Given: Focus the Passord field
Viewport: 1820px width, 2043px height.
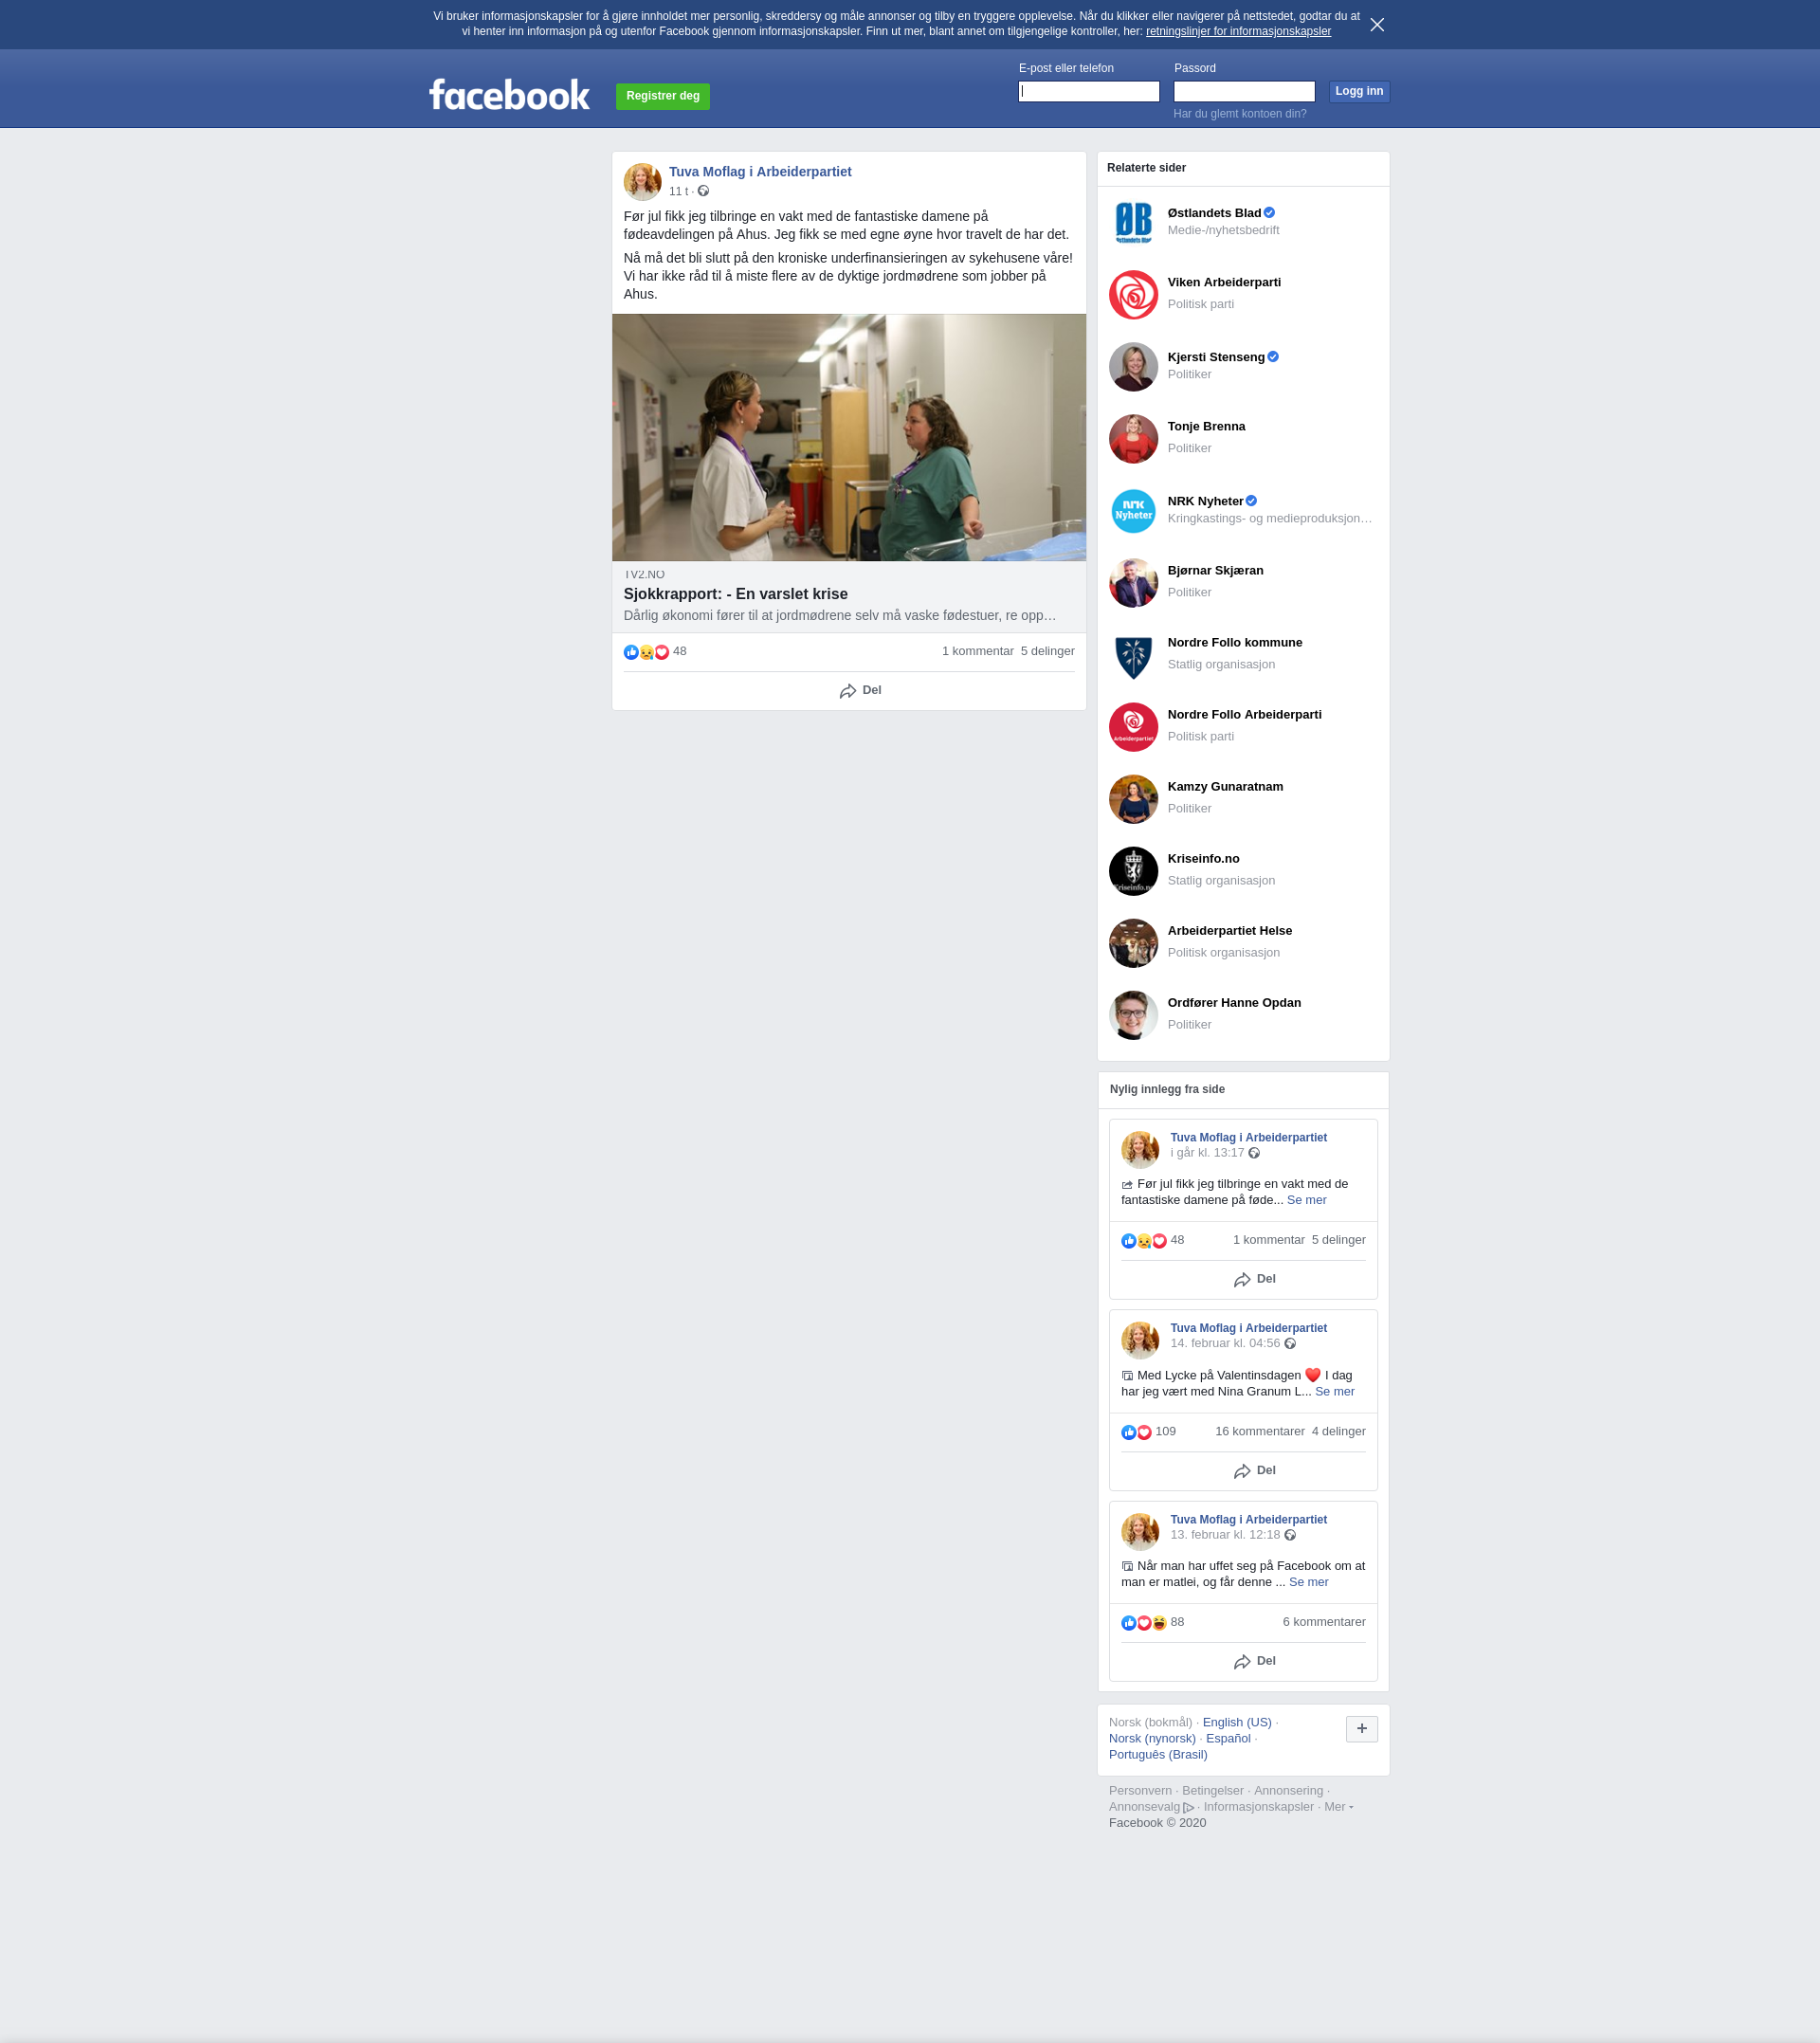Looking at the screenshot, I should (1244, 91).
